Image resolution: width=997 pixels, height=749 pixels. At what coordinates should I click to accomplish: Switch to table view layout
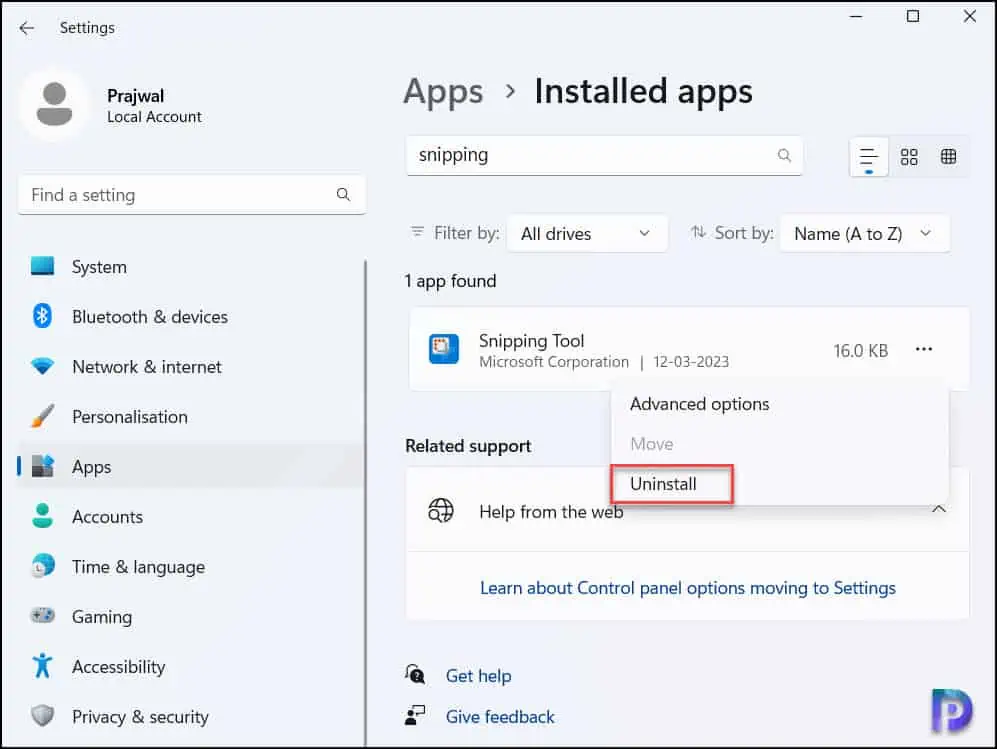click(x=949, y=156)
